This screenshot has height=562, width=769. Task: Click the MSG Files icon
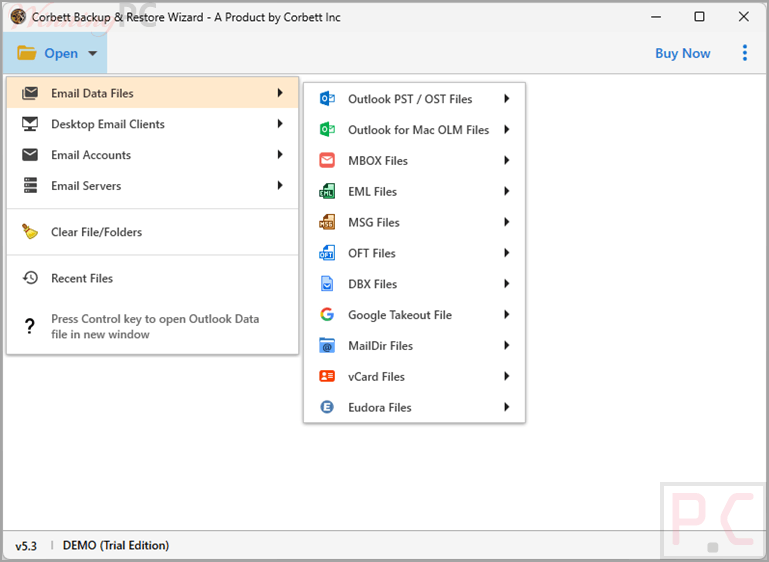tap(327, 222)
